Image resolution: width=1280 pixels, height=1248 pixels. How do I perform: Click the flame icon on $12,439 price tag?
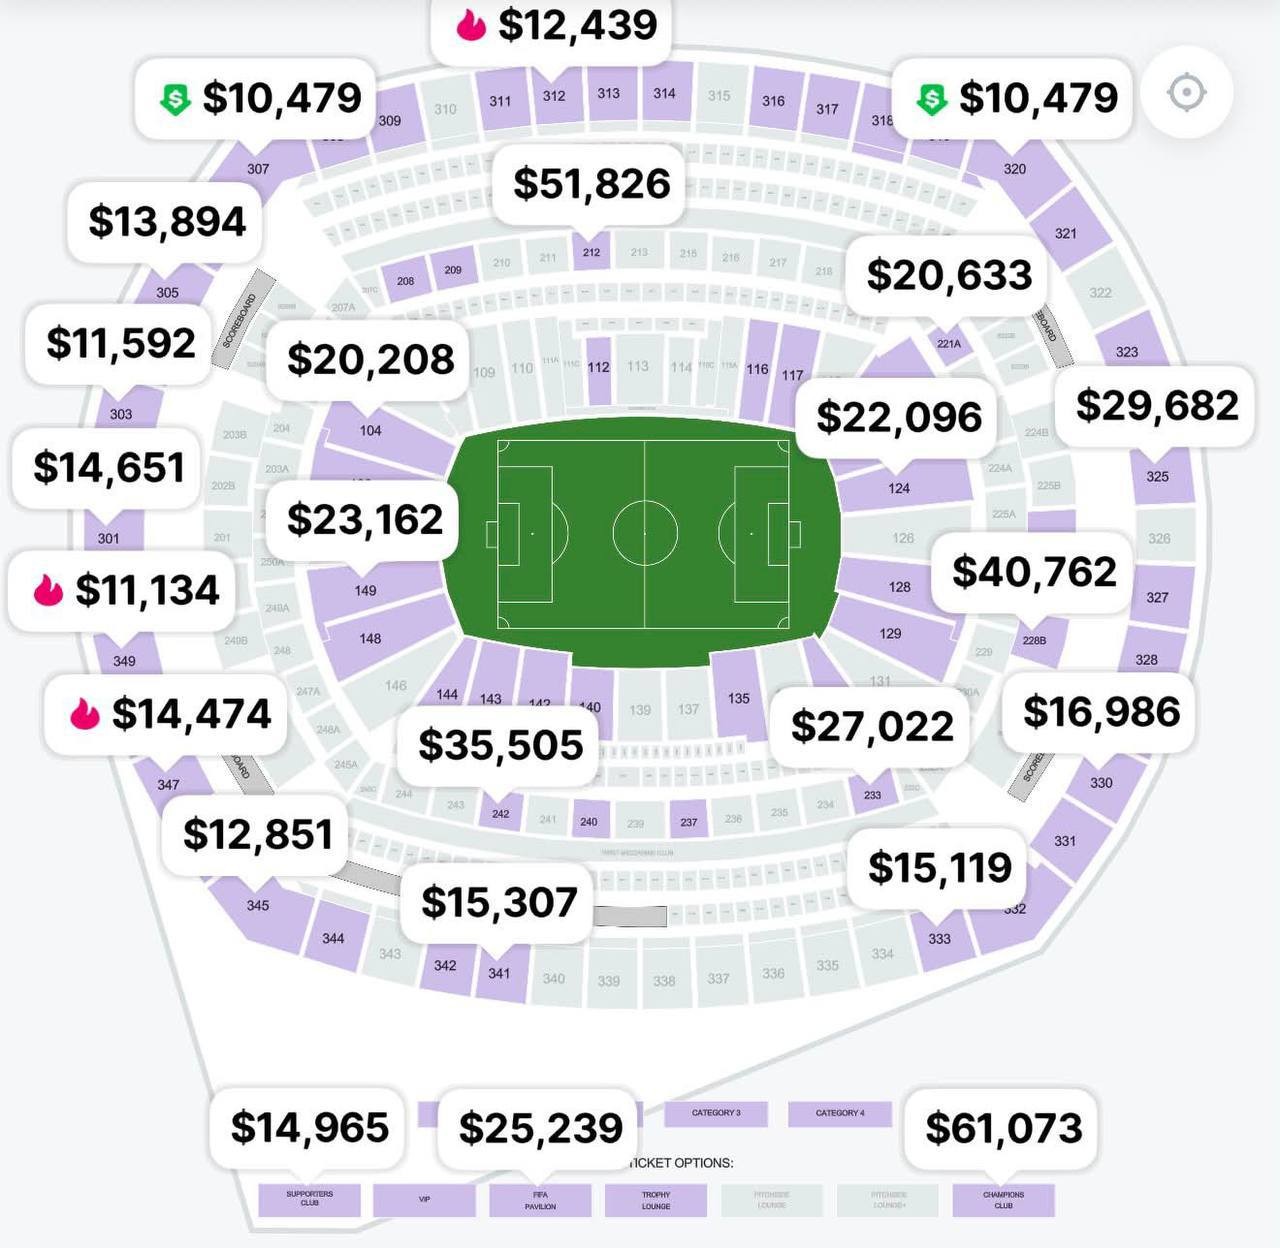471,25
